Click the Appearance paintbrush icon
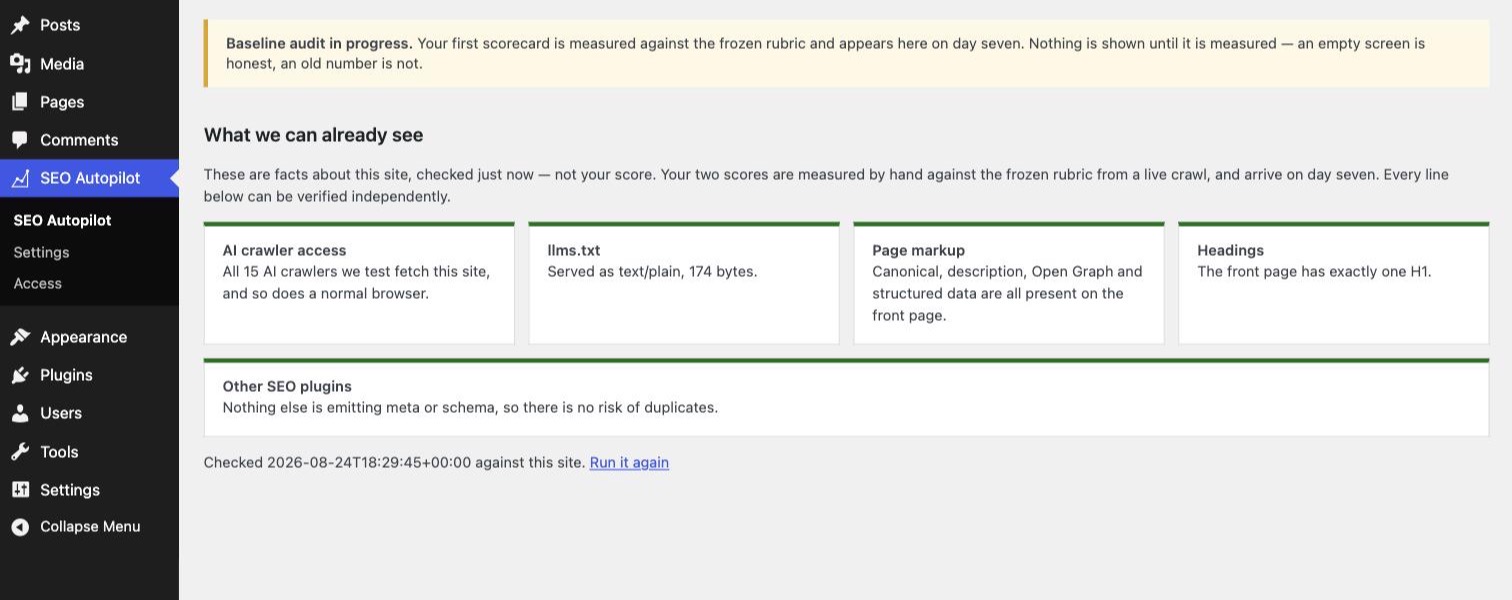The width and height of the screenshot is (1512, 600). click(x=20, y=337)
